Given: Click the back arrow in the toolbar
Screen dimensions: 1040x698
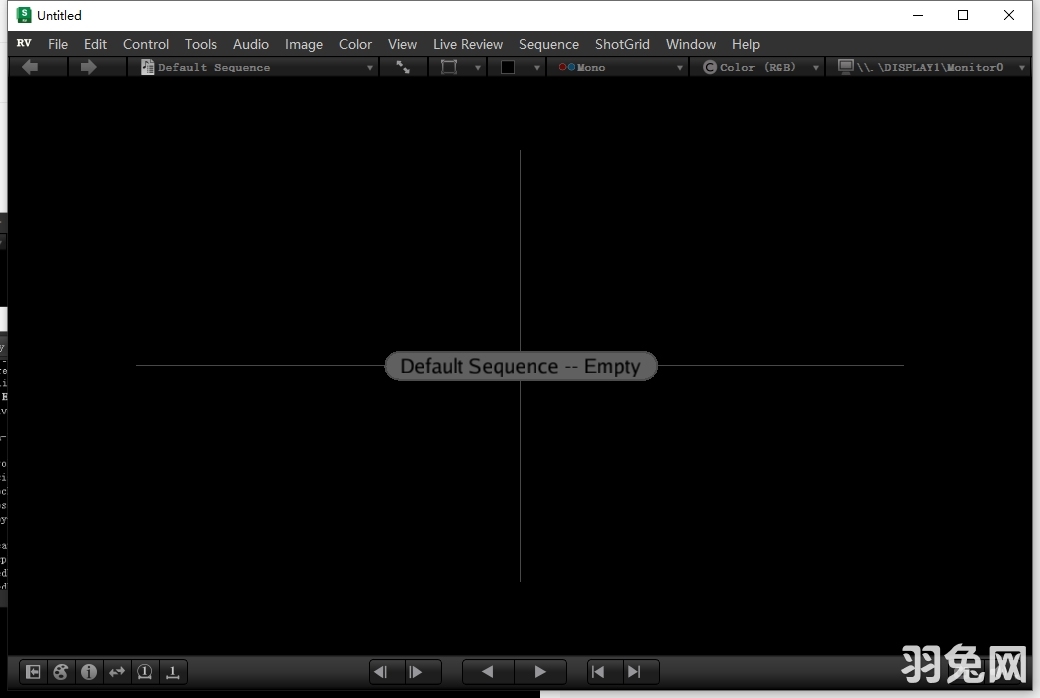Looking at the screenshot, I should click(x=30, y=67).
